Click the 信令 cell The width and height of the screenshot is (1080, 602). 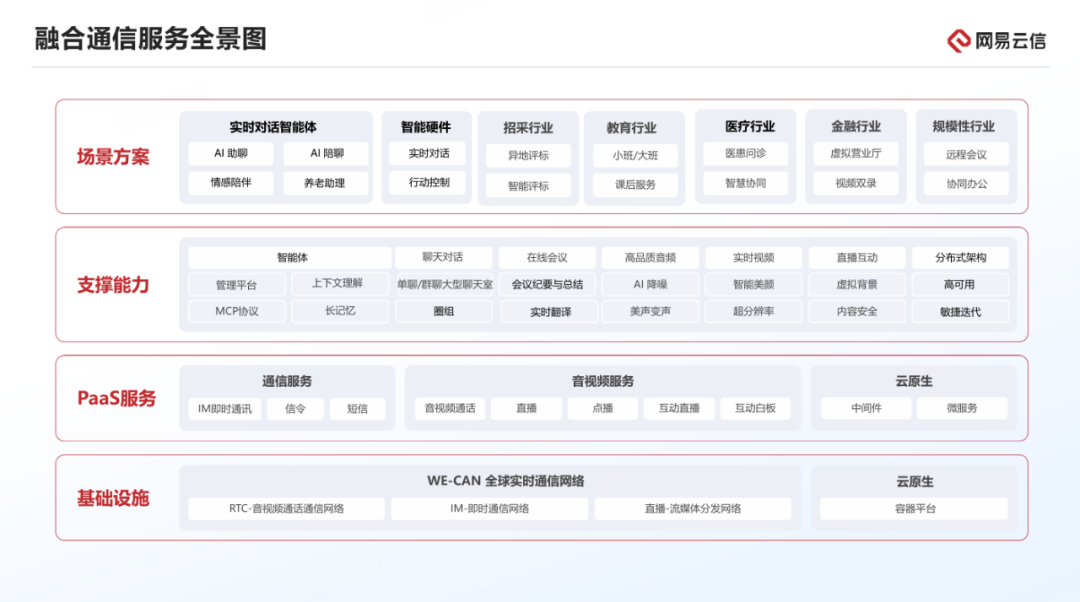pos(295,408)
